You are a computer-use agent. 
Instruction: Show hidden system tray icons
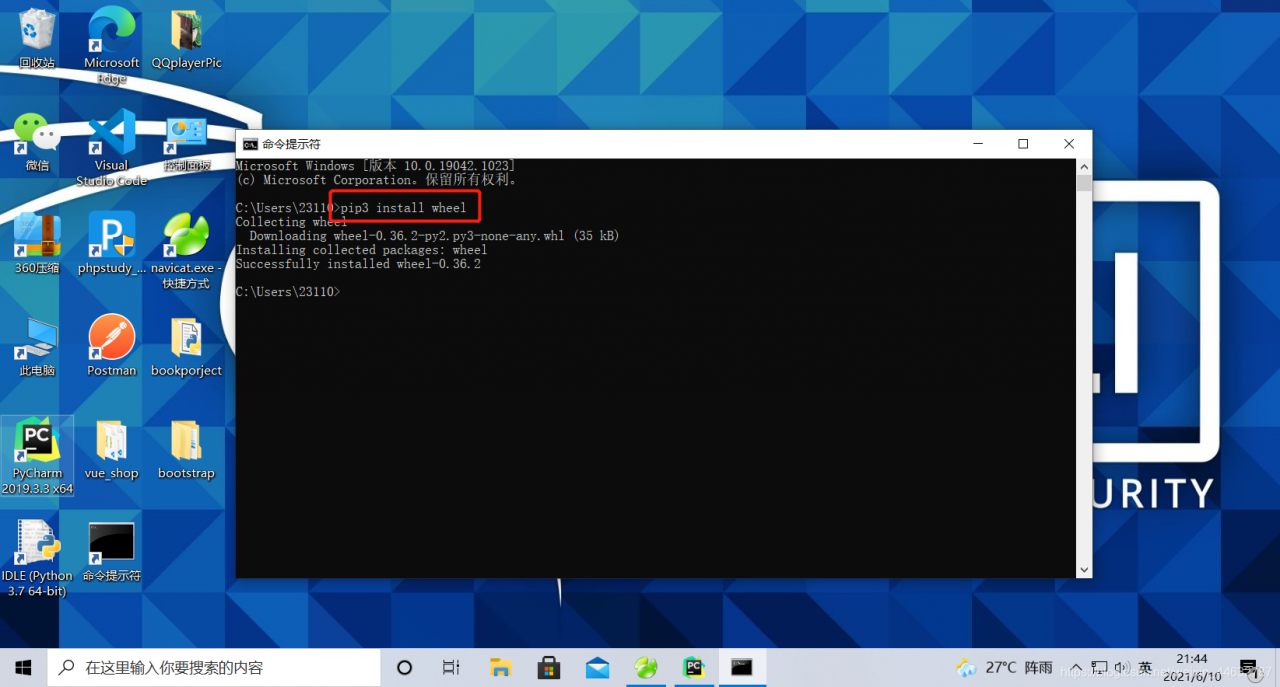(1076, 667)
